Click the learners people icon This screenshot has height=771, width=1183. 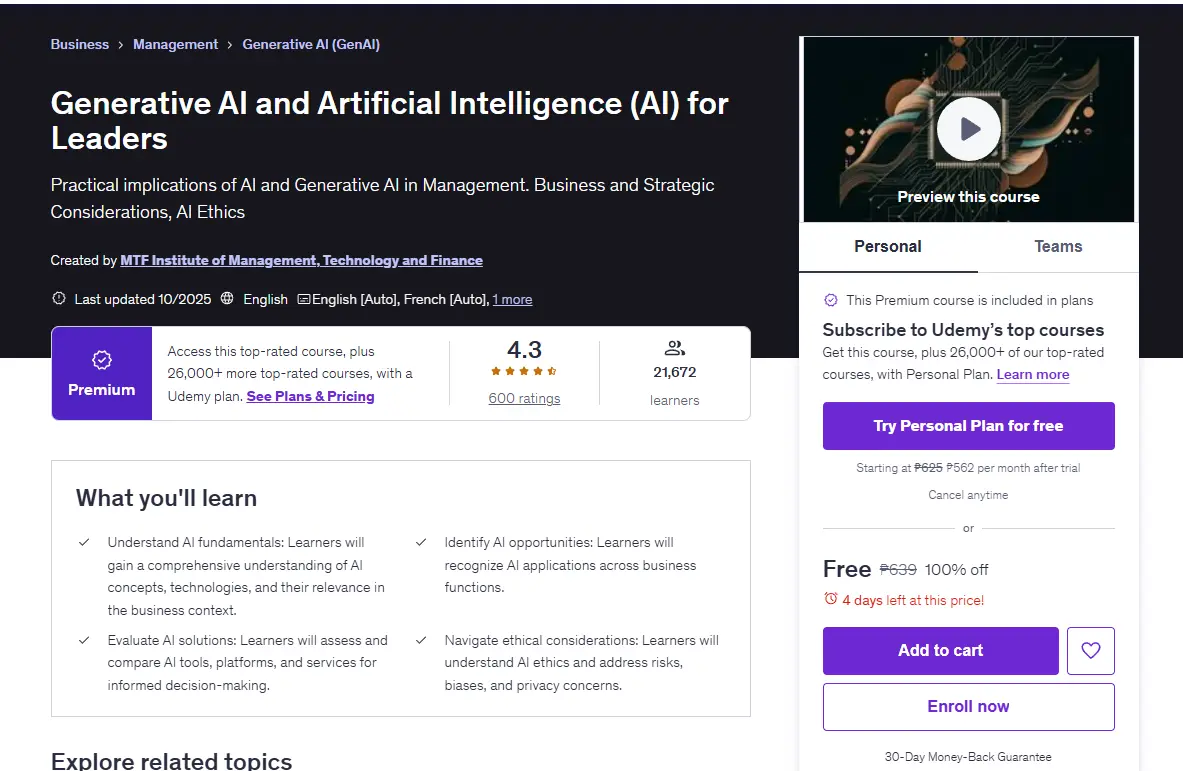674,348
